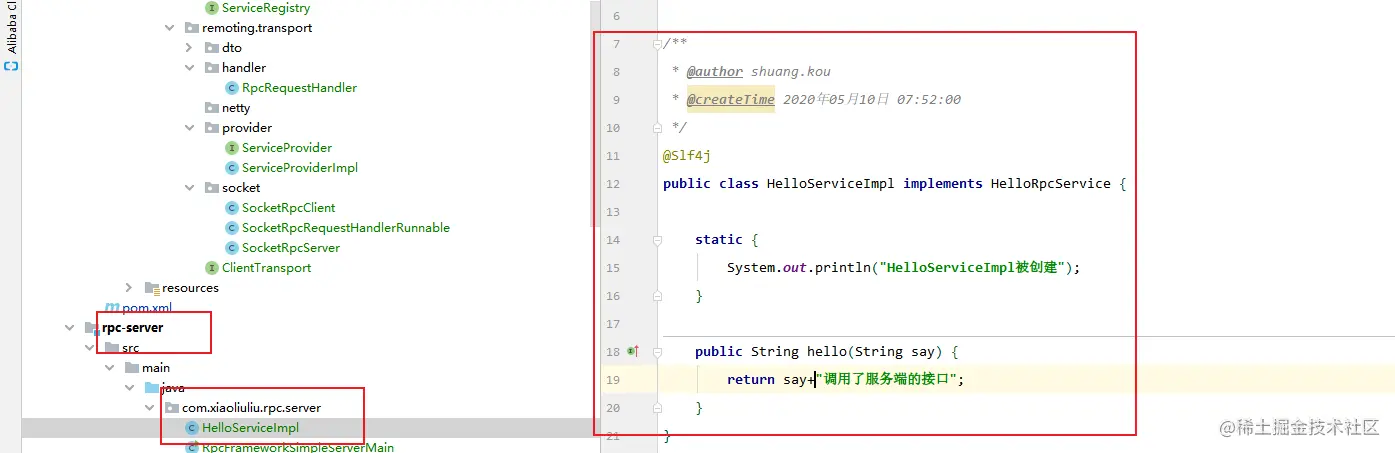Screen dimensions: 1395x453
Task: Open SocketRpcClient class via its icon
Action: point(232,208)
